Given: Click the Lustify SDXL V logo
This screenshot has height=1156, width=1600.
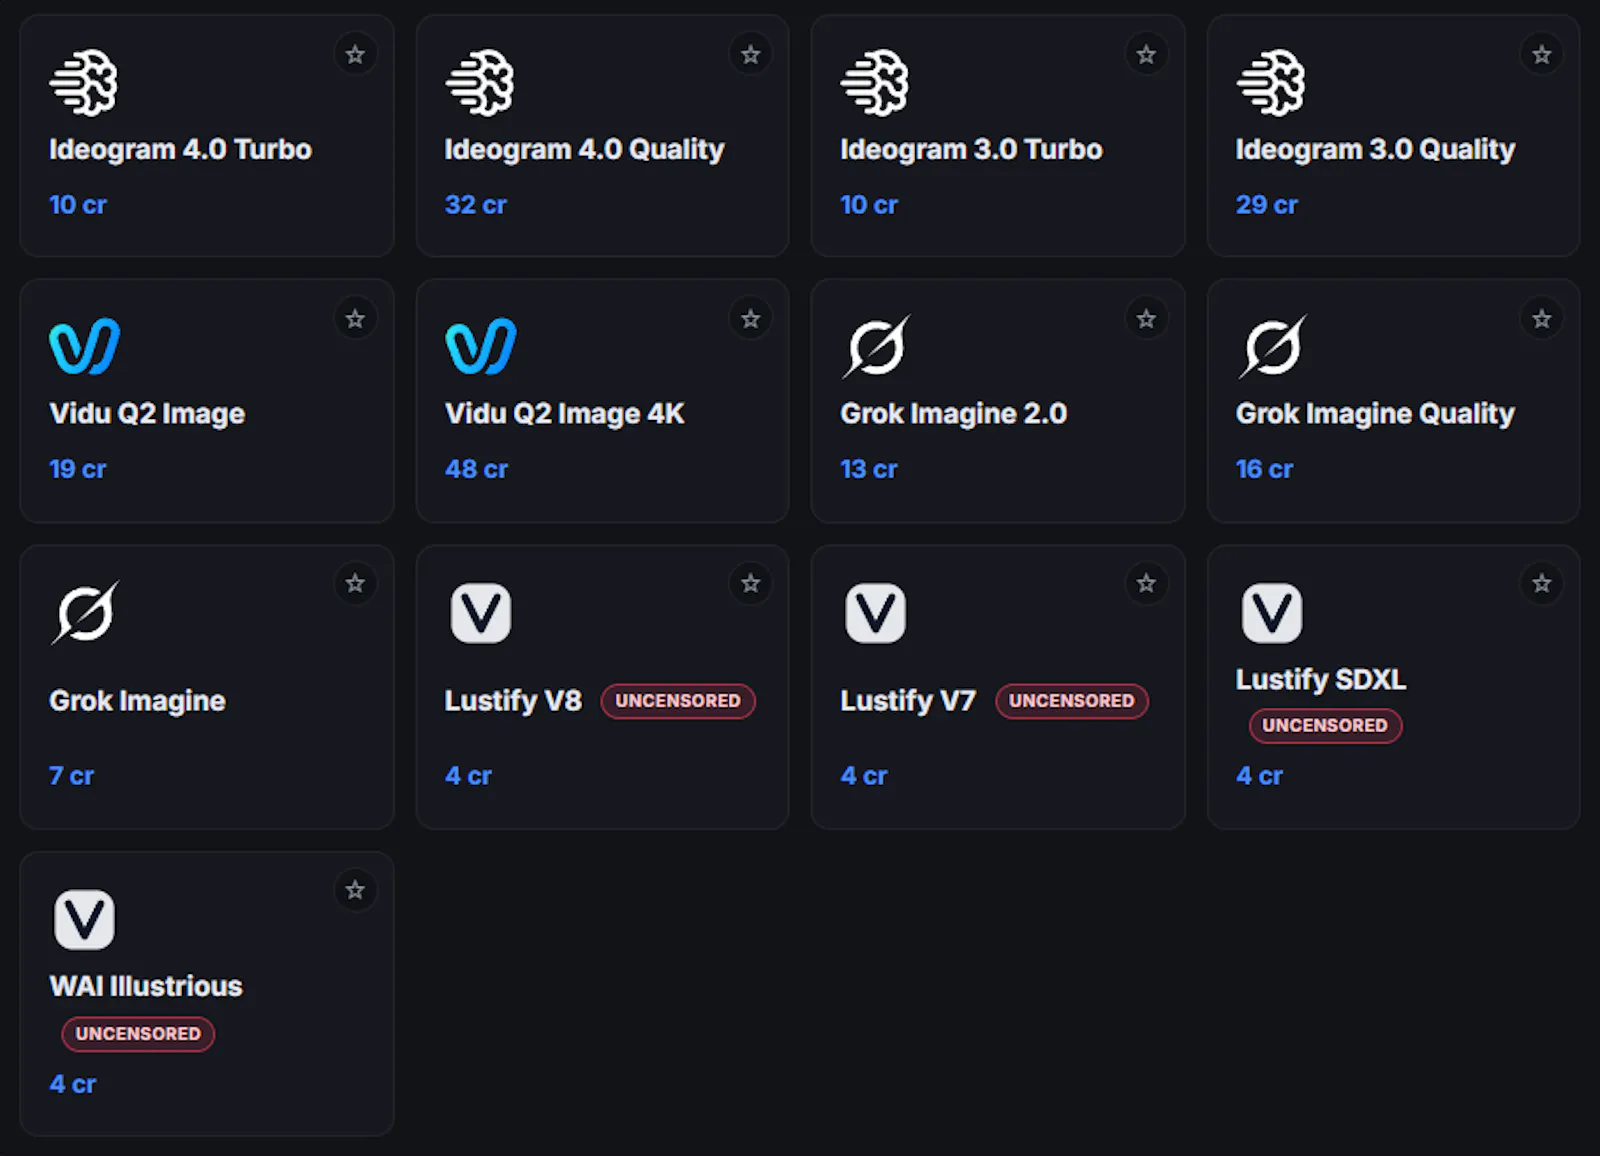Looking at the screenshot, I should pos(1272,613).
